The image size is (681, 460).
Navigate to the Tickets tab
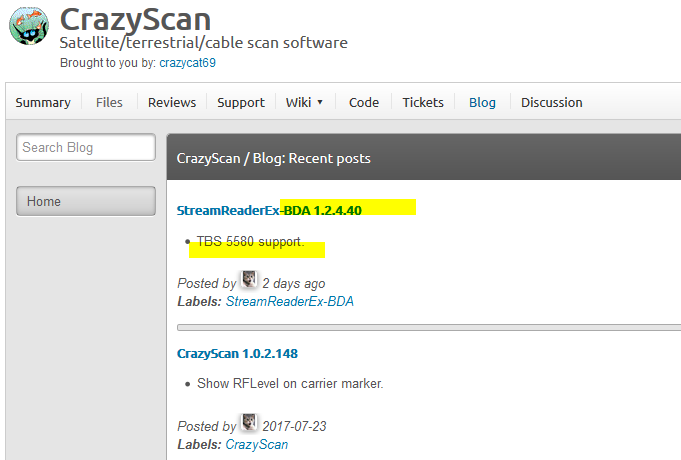coord(423,102)
